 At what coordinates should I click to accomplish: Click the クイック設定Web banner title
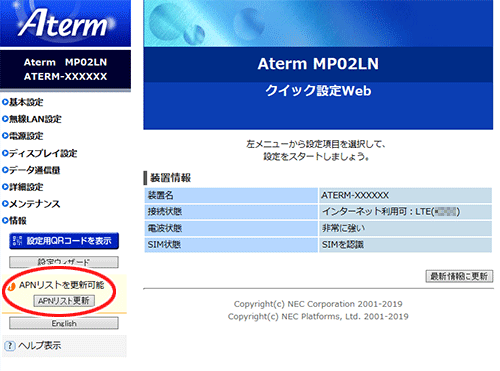[x=318, y=91]
